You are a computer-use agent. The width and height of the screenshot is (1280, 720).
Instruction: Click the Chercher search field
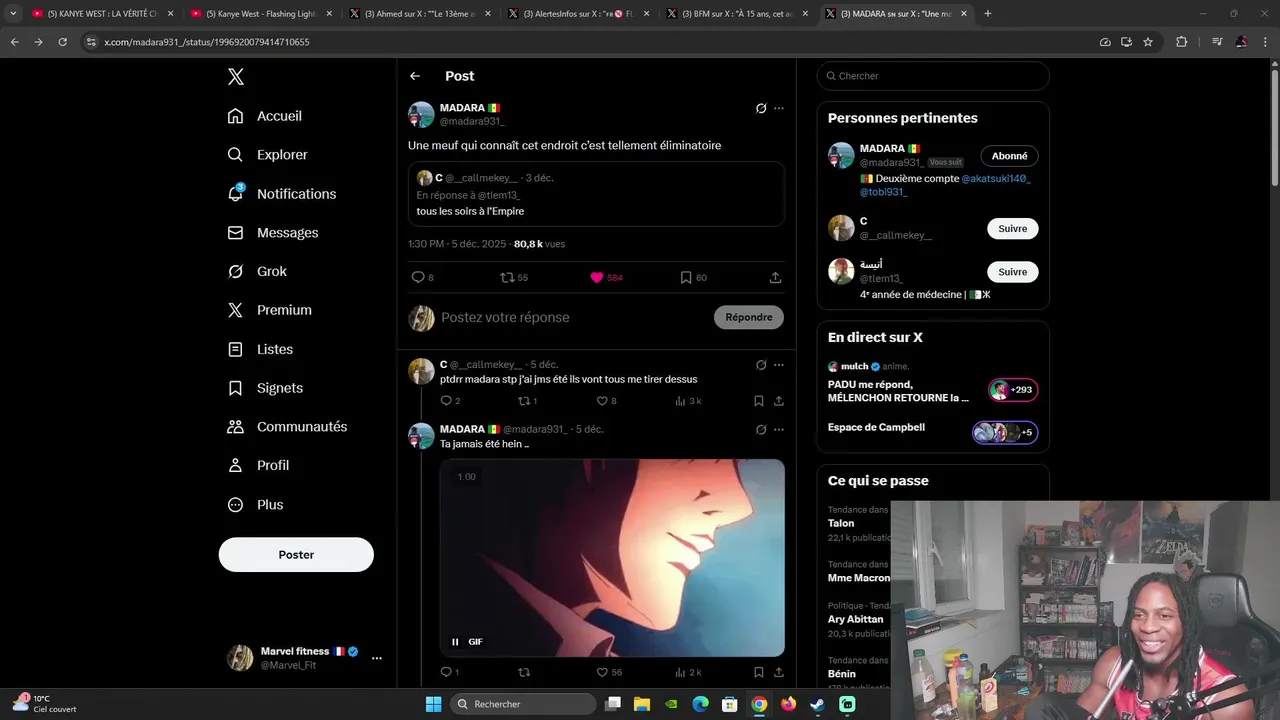933,76
